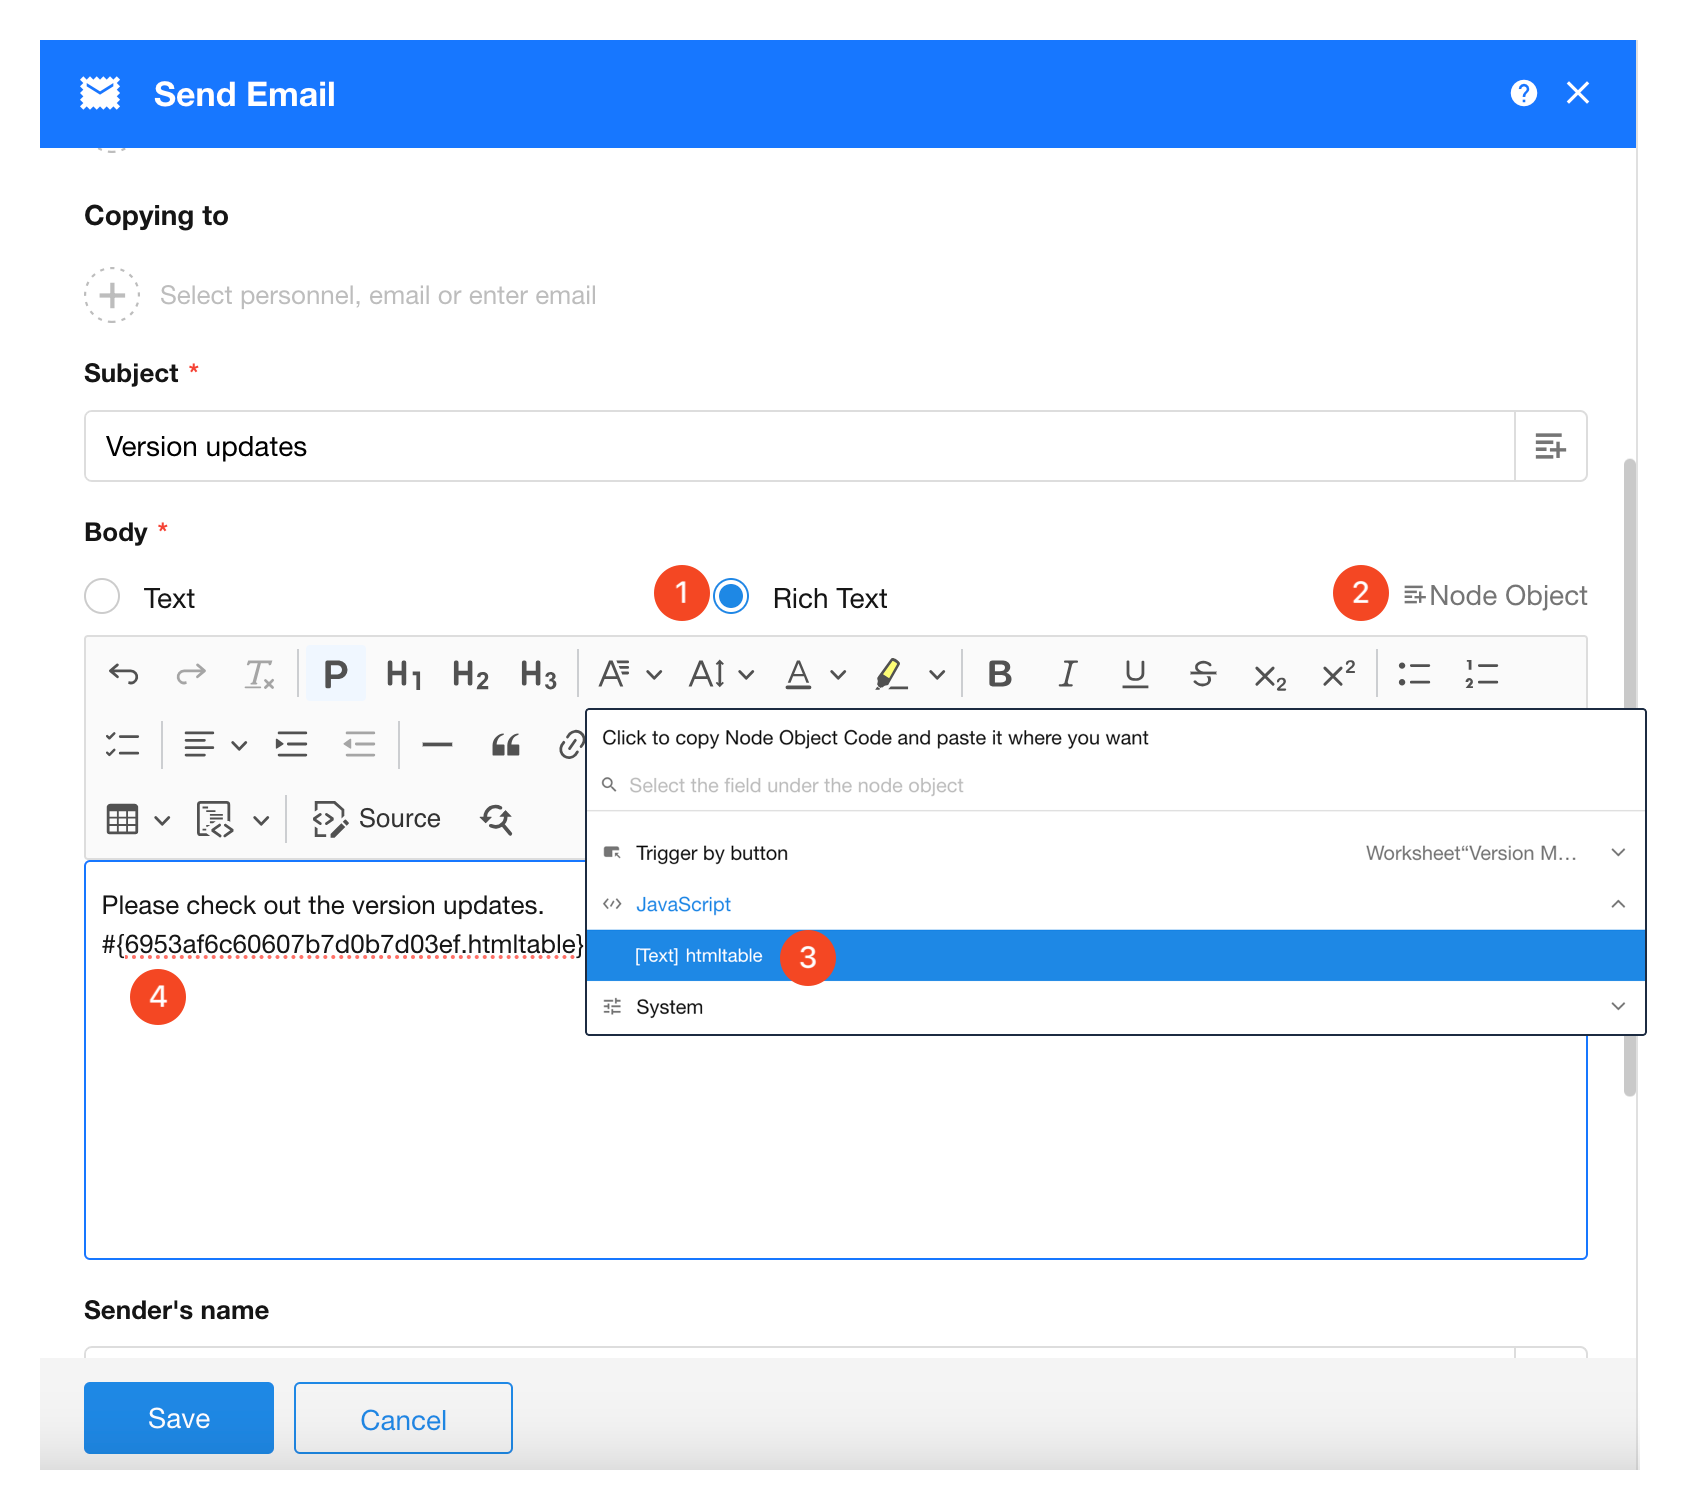Image resolution: width=1687 pixels, height=1510 pixels.
Task: Collapse the JavaScript node entry
Action: point(1617,904)
